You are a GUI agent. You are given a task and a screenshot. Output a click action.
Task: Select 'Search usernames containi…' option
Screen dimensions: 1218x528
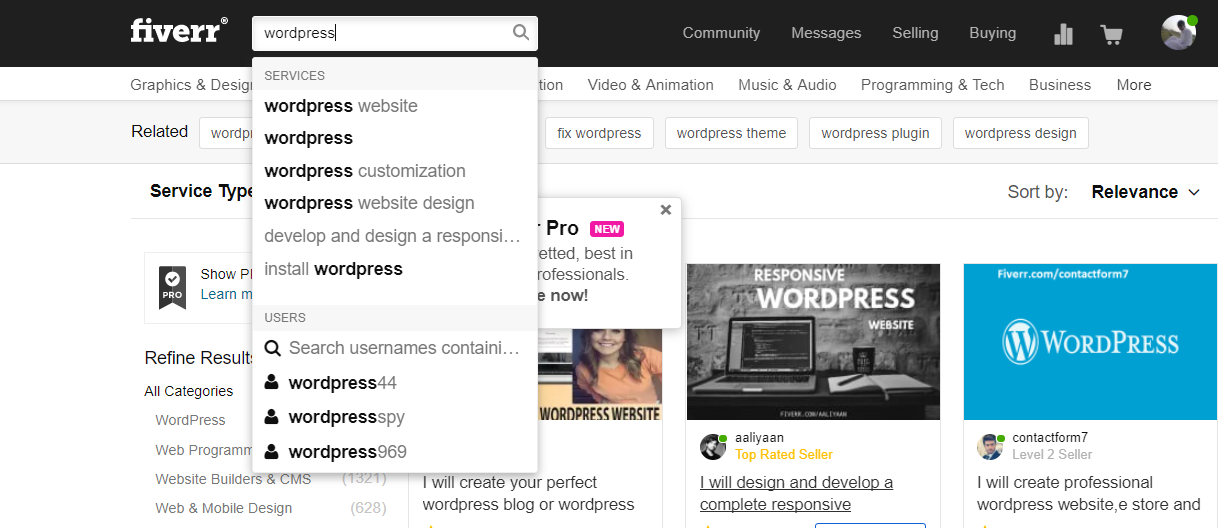click(x=395, y=348)
